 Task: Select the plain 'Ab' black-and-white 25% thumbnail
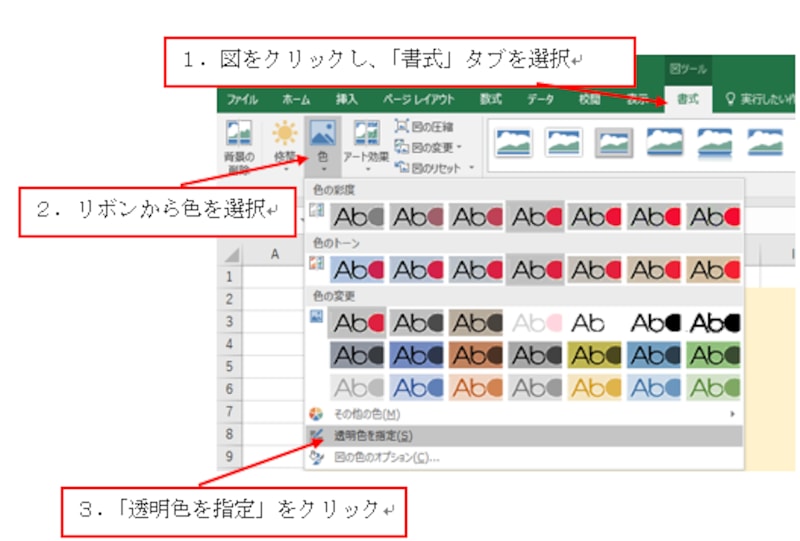point(595,323)
